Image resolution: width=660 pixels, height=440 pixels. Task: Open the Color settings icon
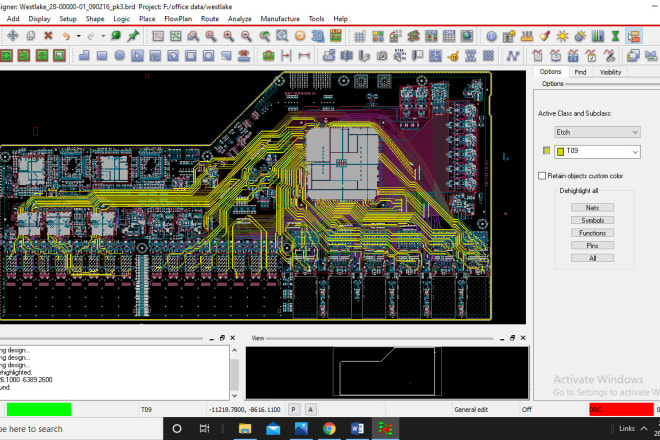[x=378, y=36]
